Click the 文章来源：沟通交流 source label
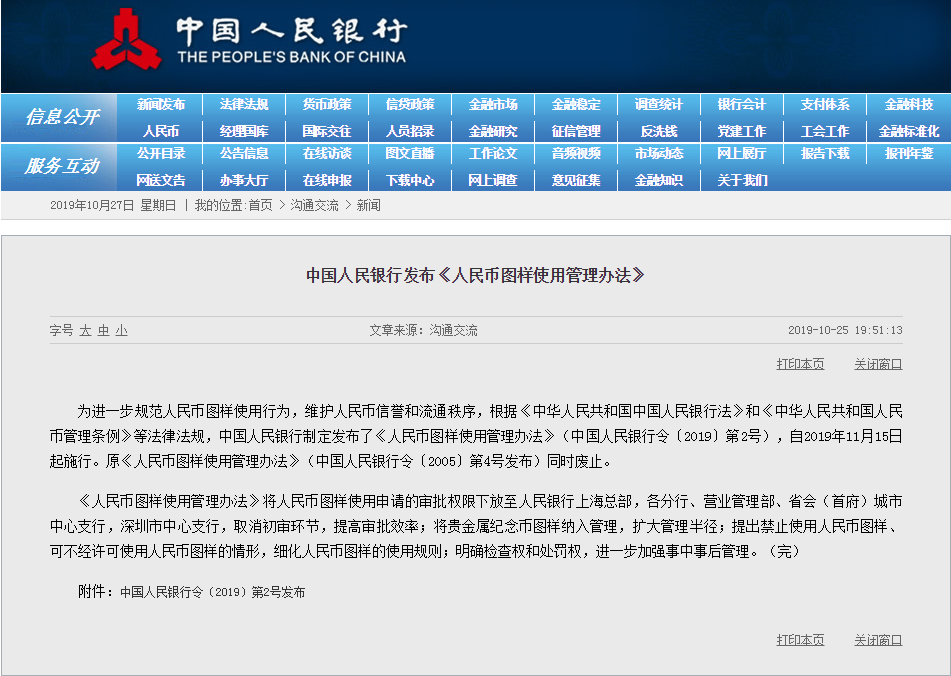The width and height of the screenshot is (951, 676). [423, 330]
